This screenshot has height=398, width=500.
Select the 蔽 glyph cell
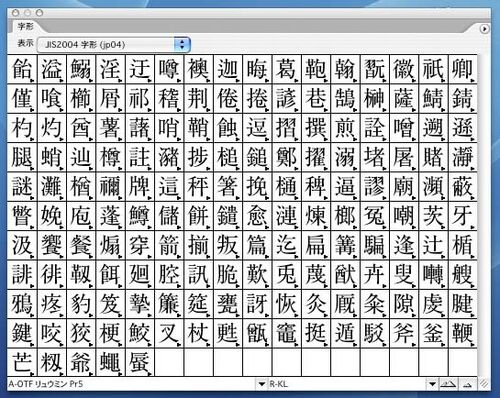463,186
